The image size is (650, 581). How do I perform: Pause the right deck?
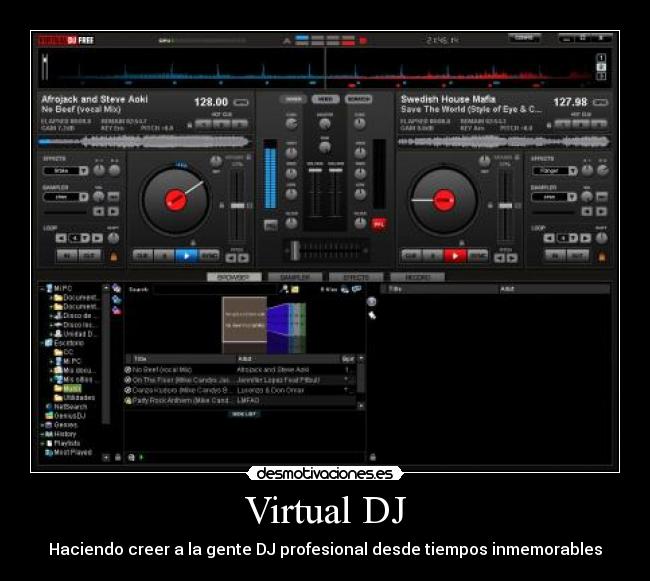tap(433, 256)
